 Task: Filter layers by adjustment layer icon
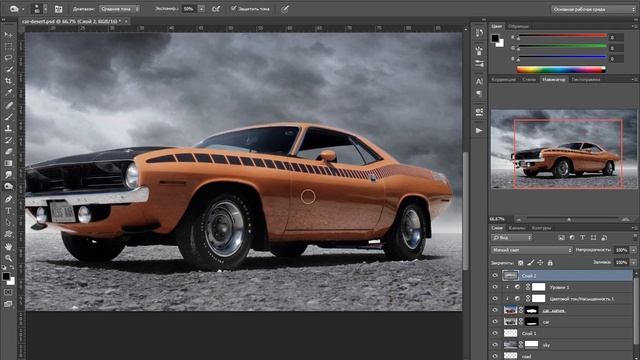tap(572, 238)
